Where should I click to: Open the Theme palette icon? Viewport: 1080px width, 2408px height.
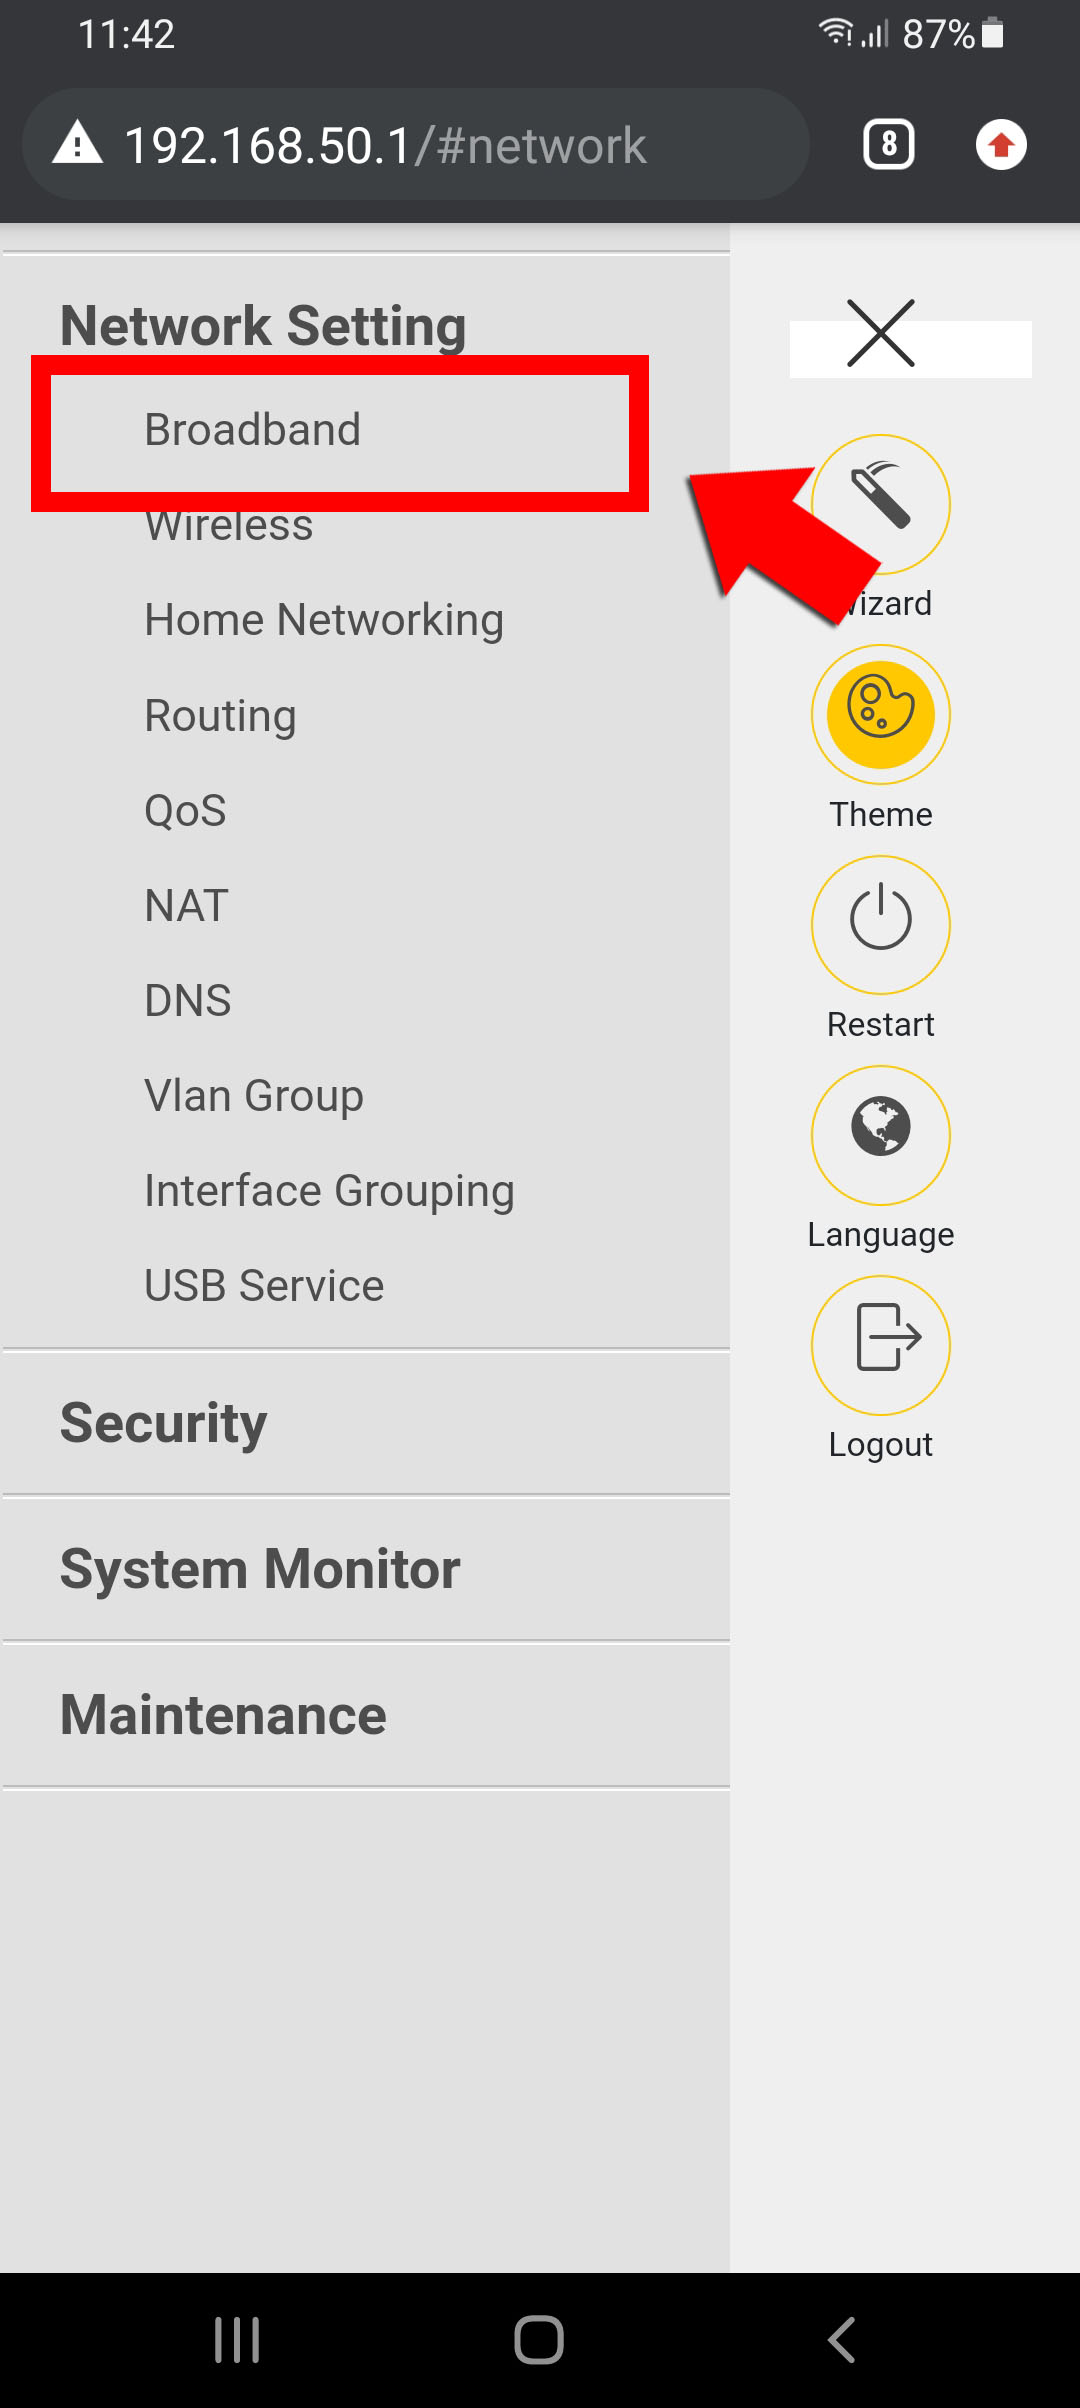click(881, 714)
